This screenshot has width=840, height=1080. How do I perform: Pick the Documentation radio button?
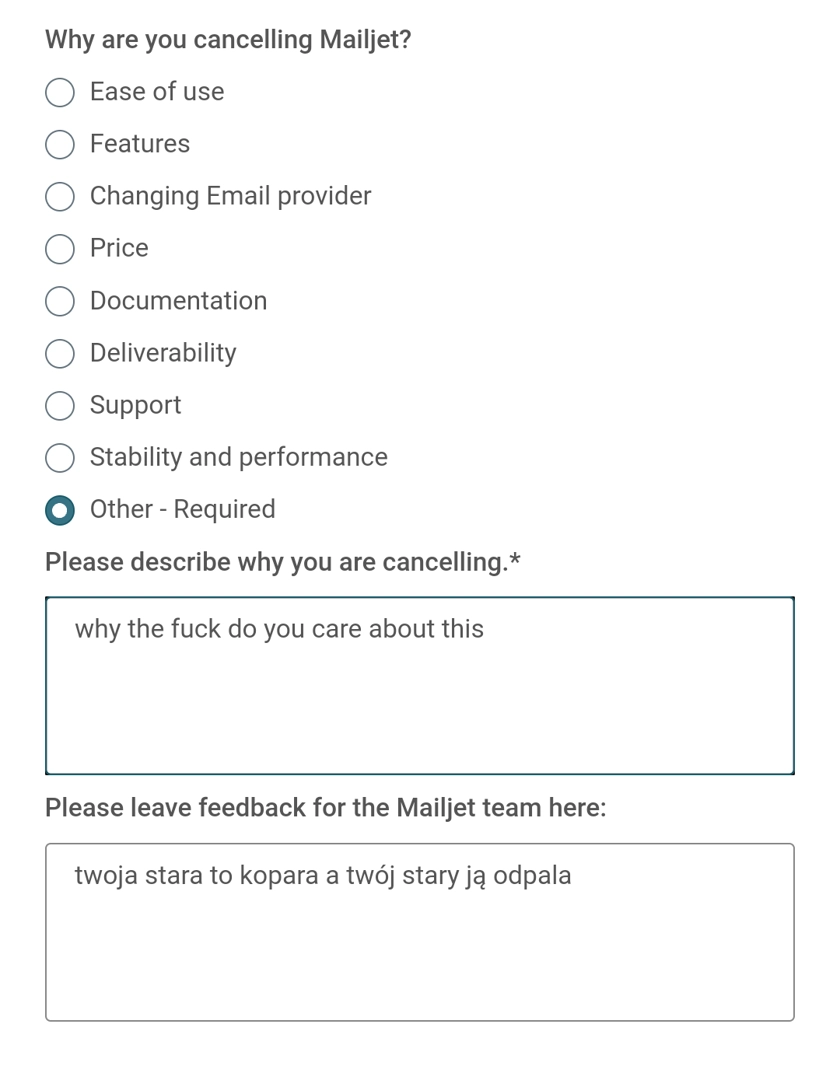tap(60, 301)
